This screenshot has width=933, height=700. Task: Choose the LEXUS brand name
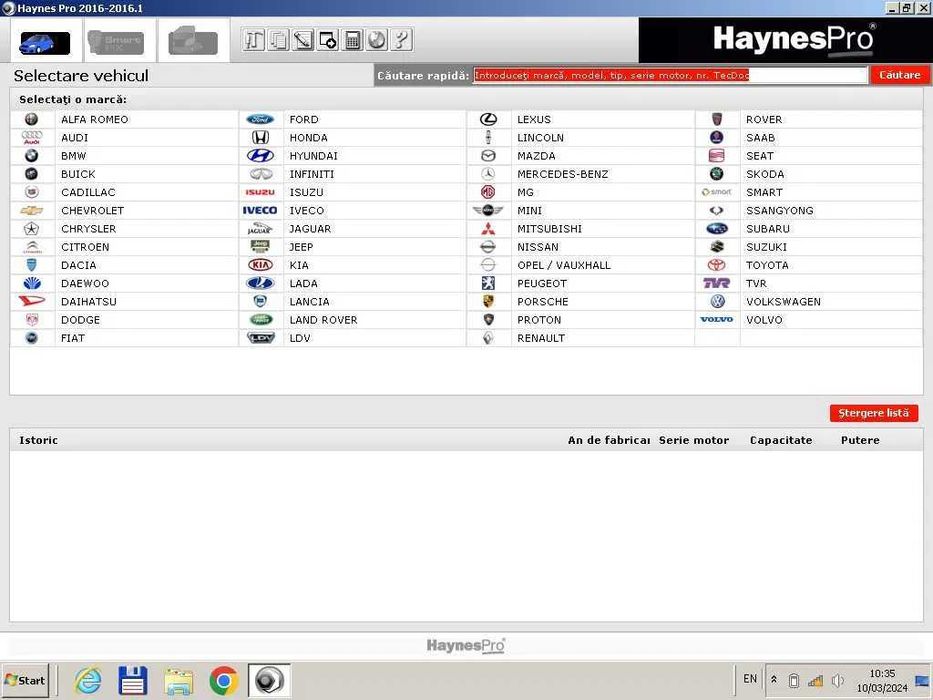coord(534,120)
